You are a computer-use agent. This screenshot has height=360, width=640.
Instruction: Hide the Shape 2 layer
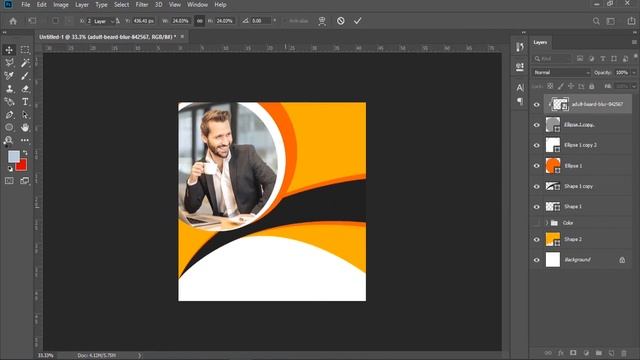tap(537, 240)
